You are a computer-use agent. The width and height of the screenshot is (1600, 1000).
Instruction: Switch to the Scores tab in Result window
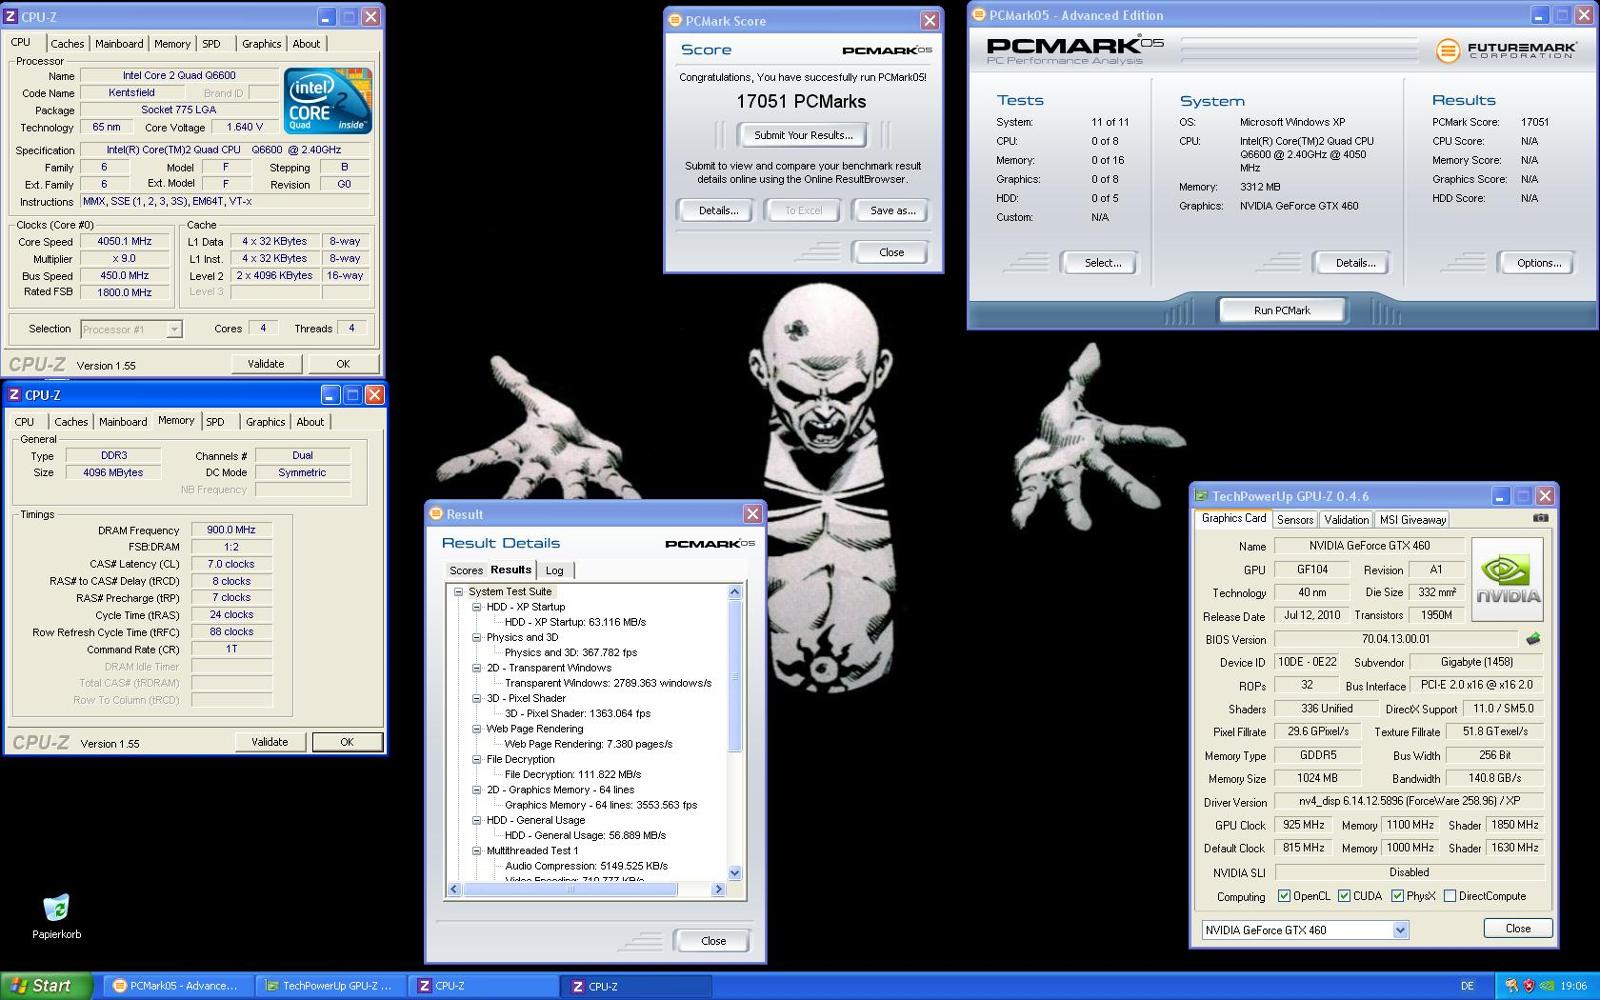(x=466, y=570)
